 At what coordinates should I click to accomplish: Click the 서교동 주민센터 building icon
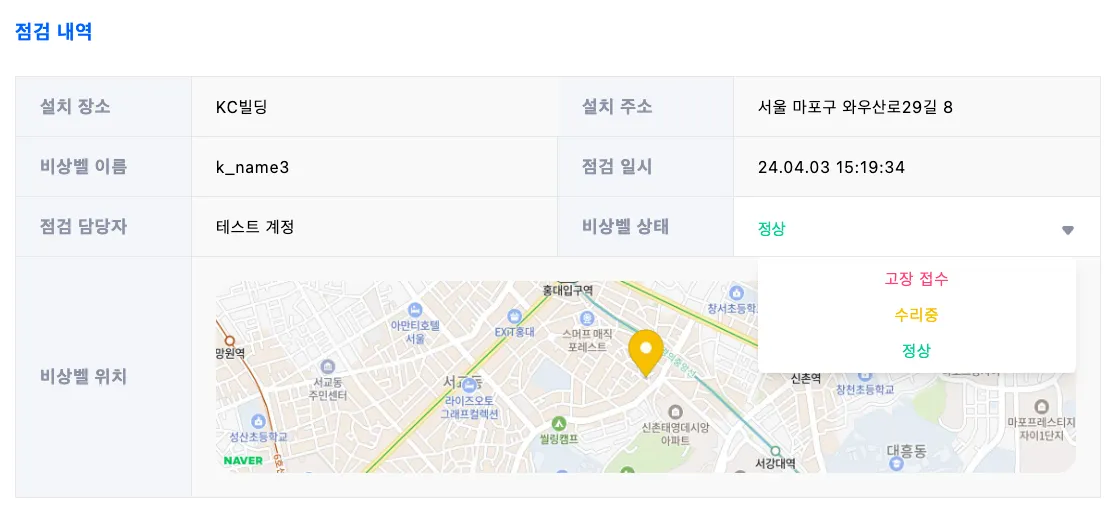[x=328, y=366]
